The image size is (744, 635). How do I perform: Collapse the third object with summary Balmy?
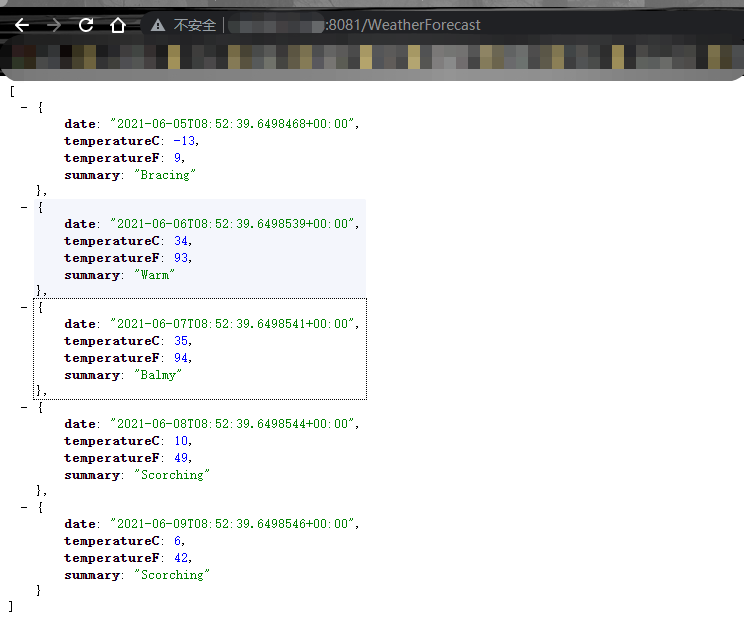pos(24,307)
